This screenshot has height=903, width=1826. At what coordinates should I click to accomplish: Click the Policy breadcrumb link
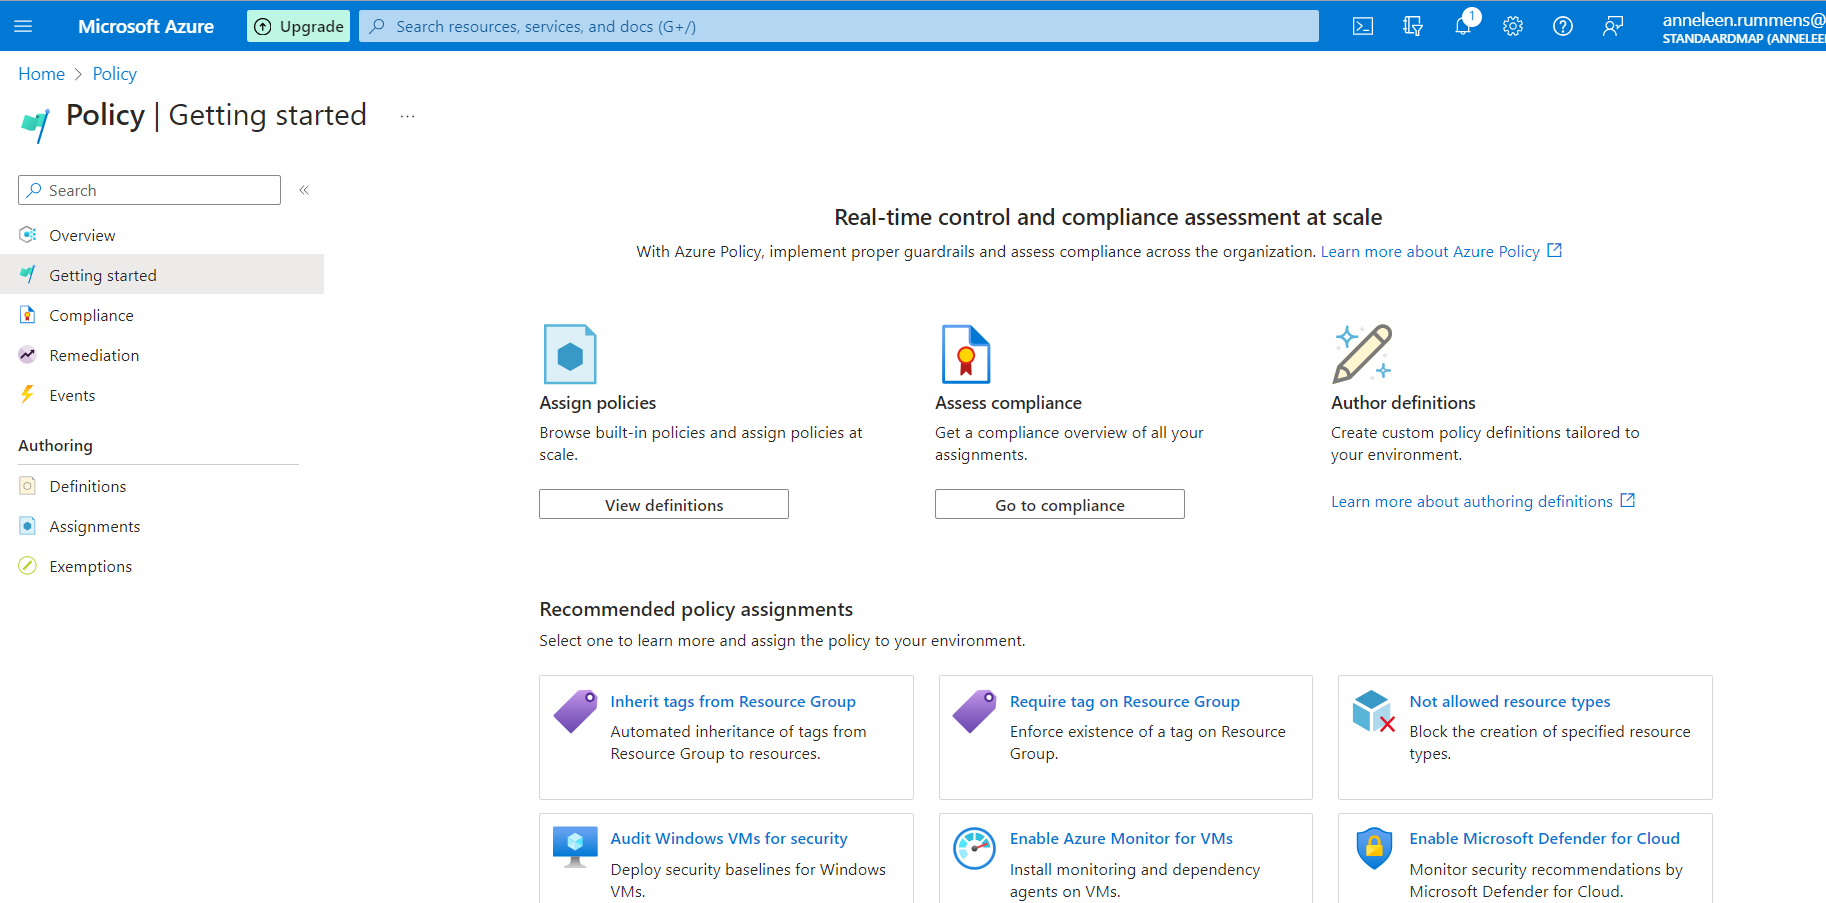pos(115,74)
